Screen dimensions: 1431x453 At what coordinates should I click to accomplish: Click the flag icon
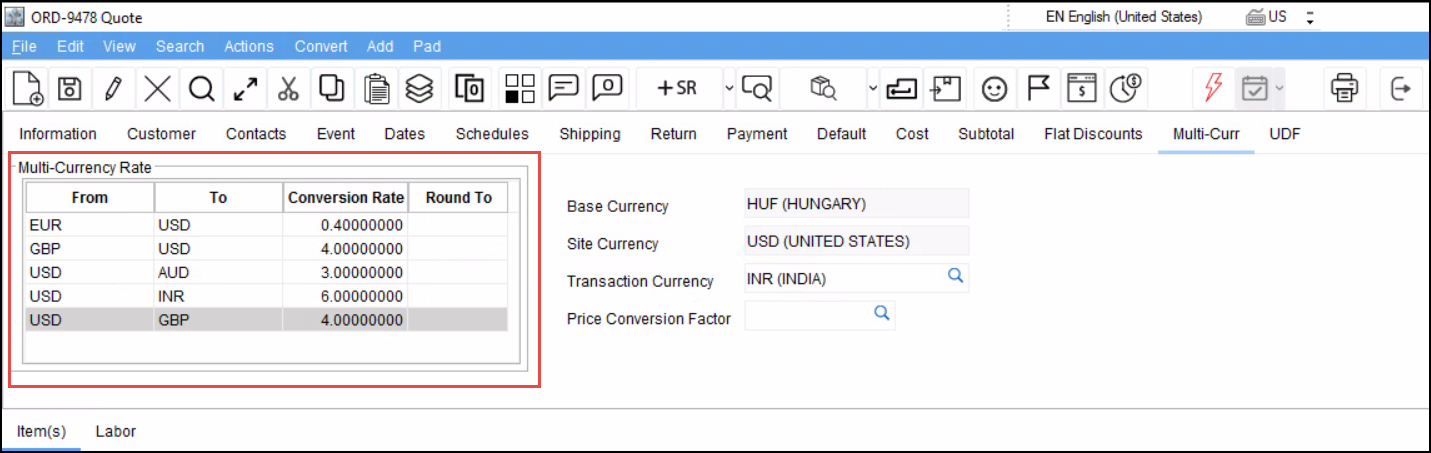1039,88
